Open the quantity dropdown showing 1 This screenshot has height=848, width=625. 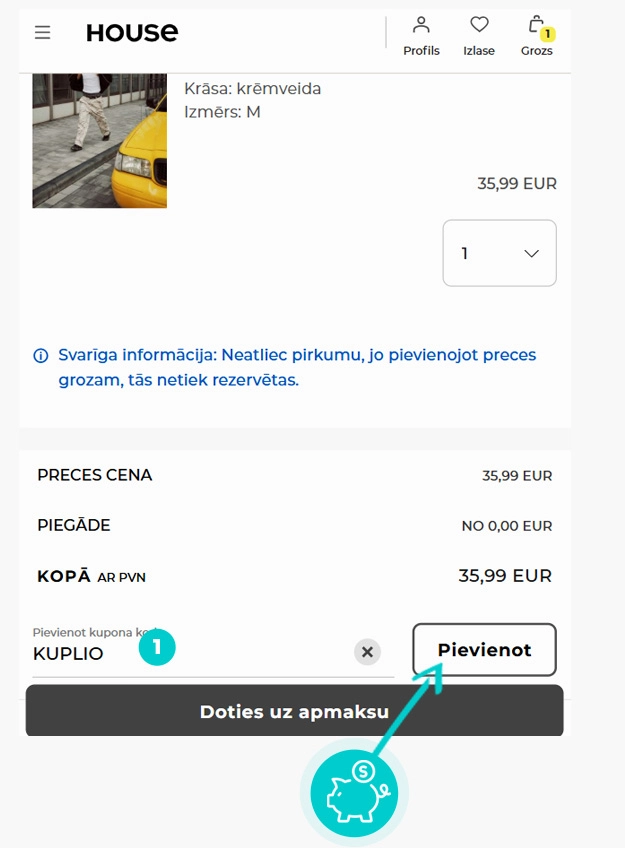[x=499, y=253]
